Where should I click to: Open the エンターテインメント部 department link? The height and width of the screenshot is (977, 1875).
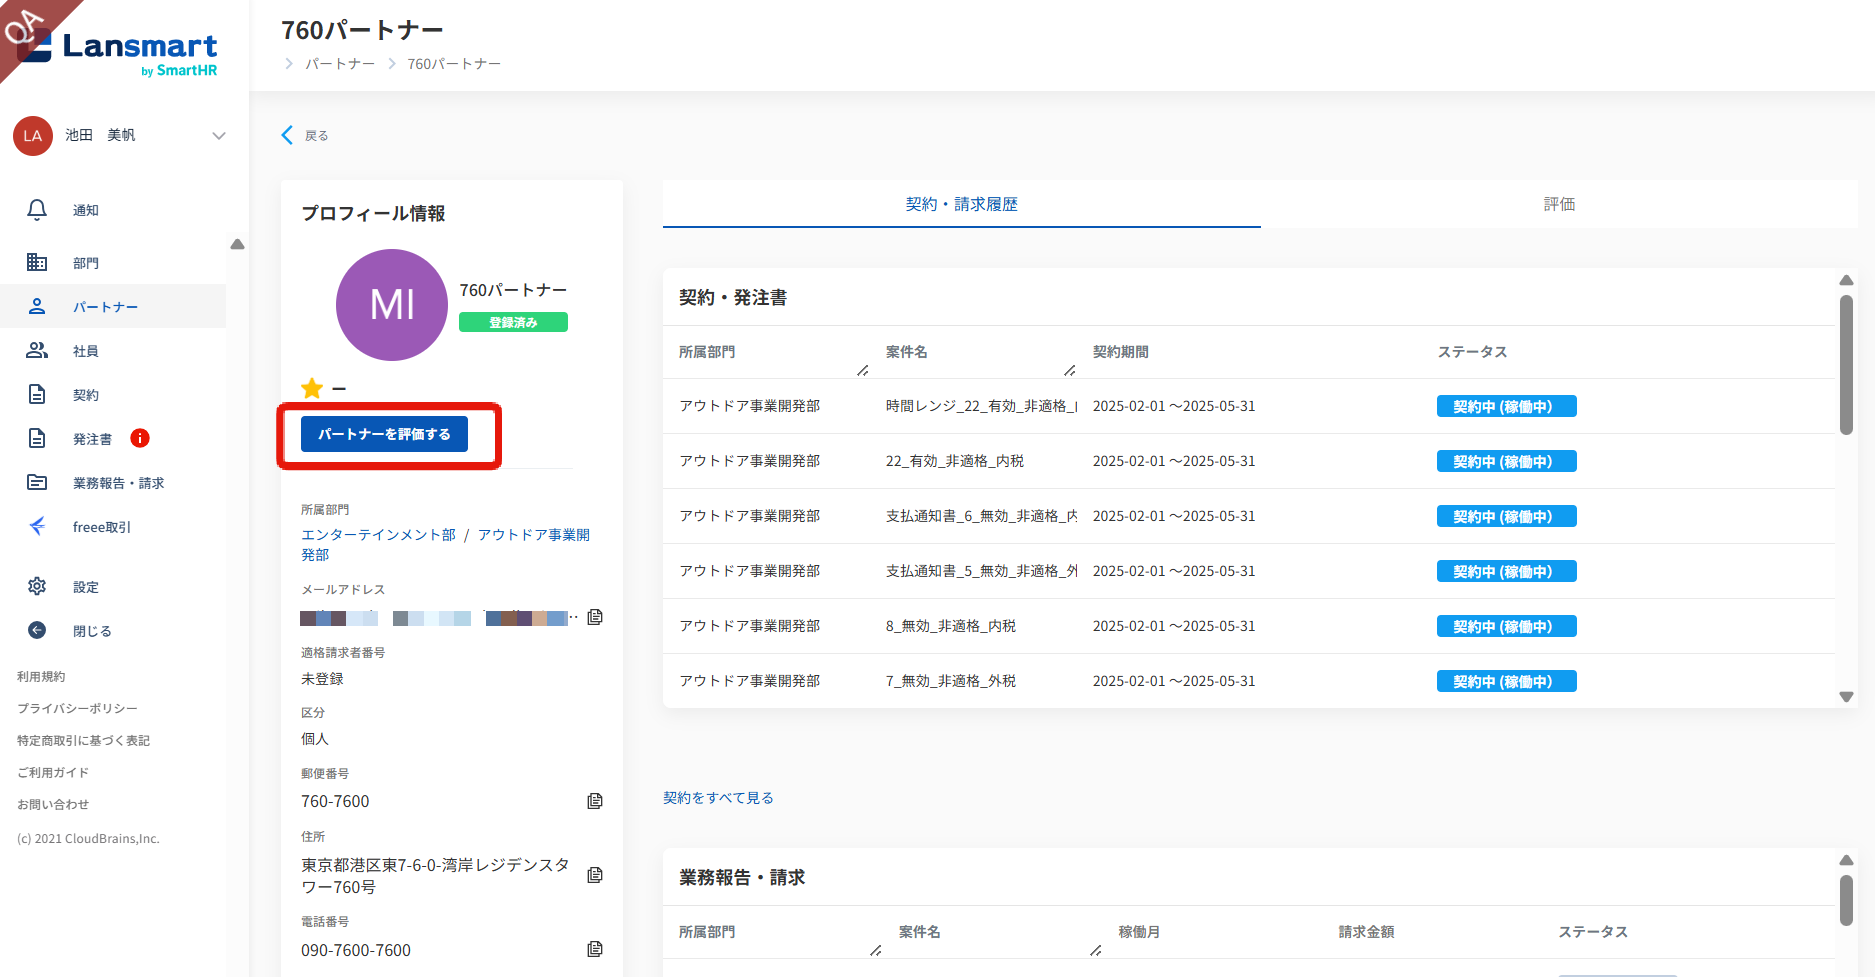(x=378, y=535)
